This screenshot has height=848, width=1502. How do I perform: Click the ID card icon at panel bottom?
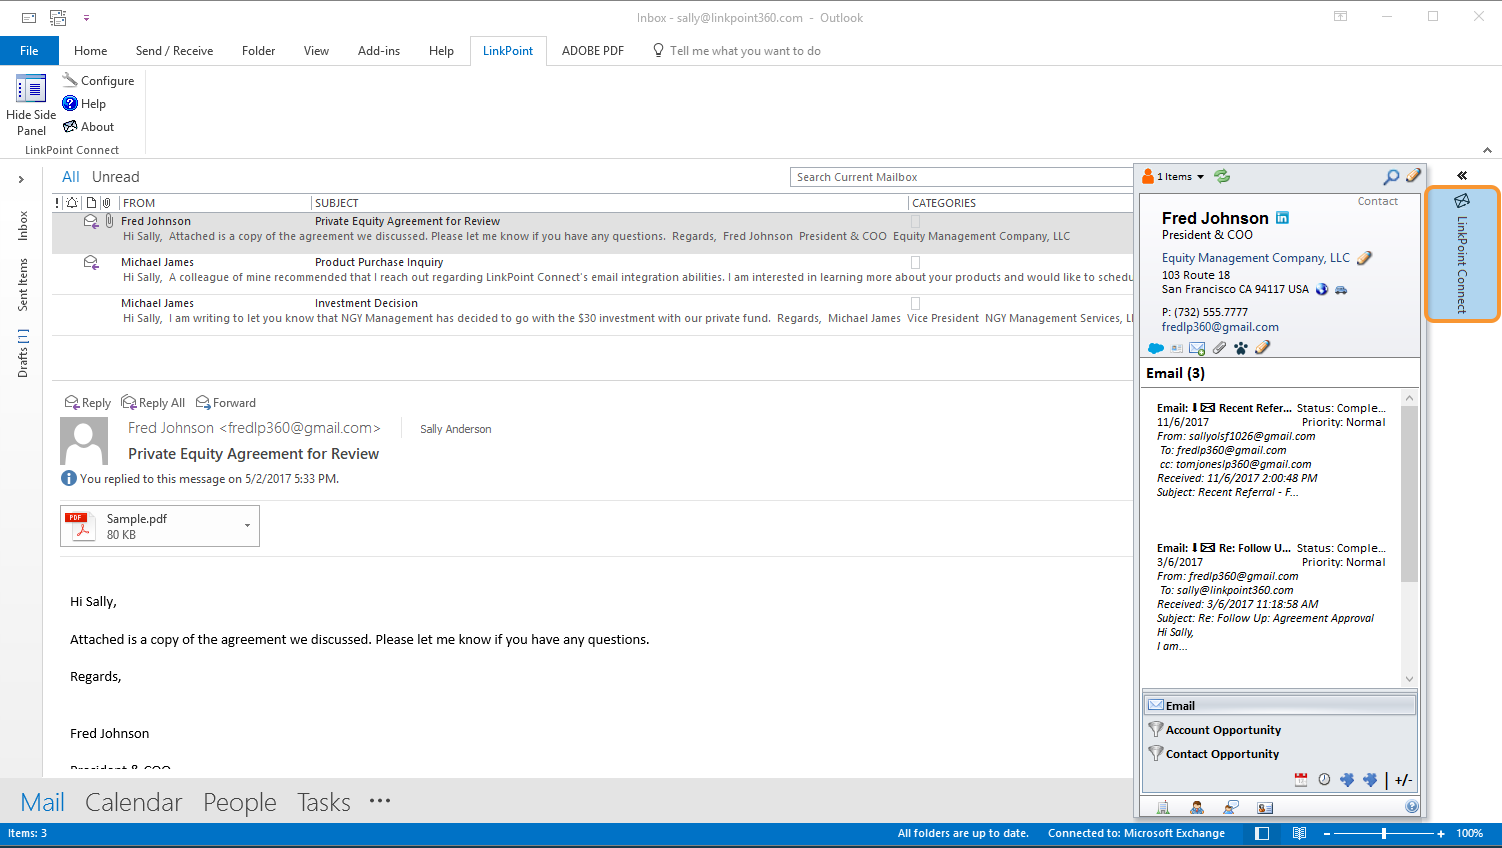[1265, 807]
